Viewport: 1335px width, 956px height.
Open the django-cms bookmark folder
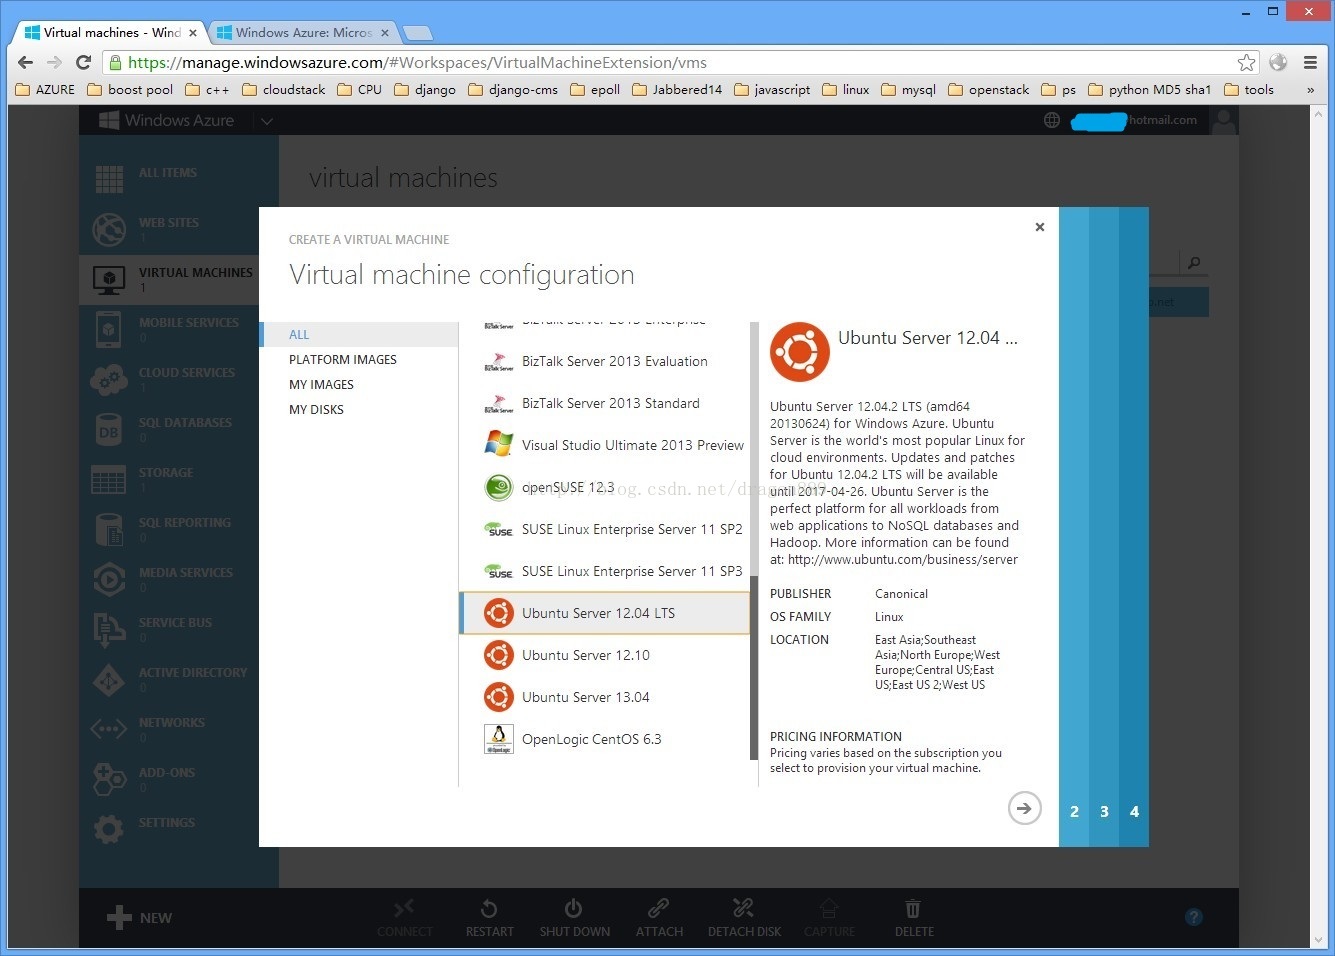pyautogui.click(x=512, y=89)
